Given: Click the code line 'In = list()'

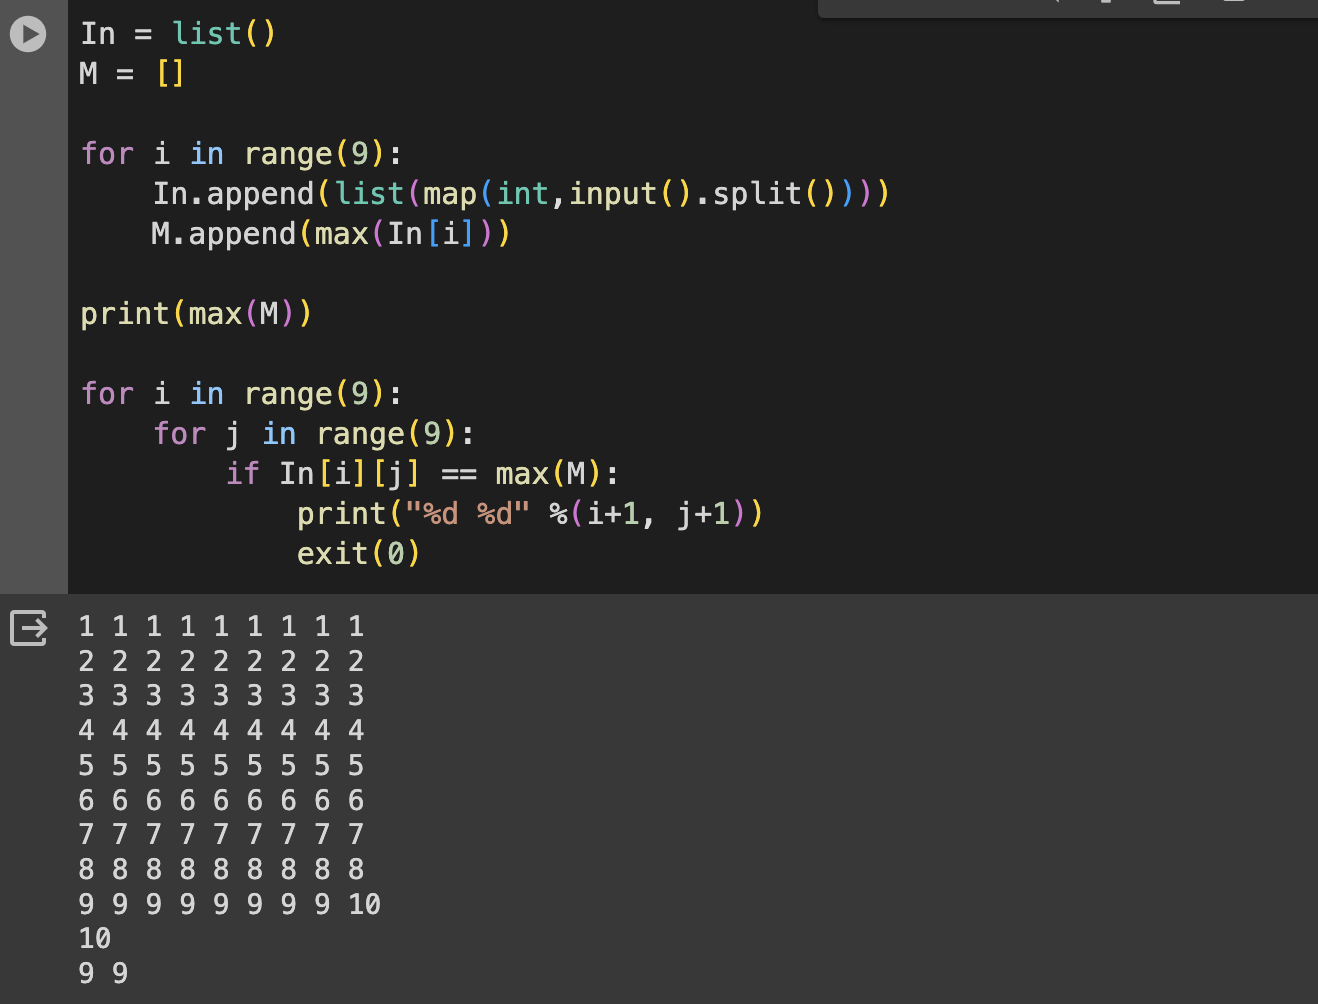Looking at the screenshot, I should point(178,34).
